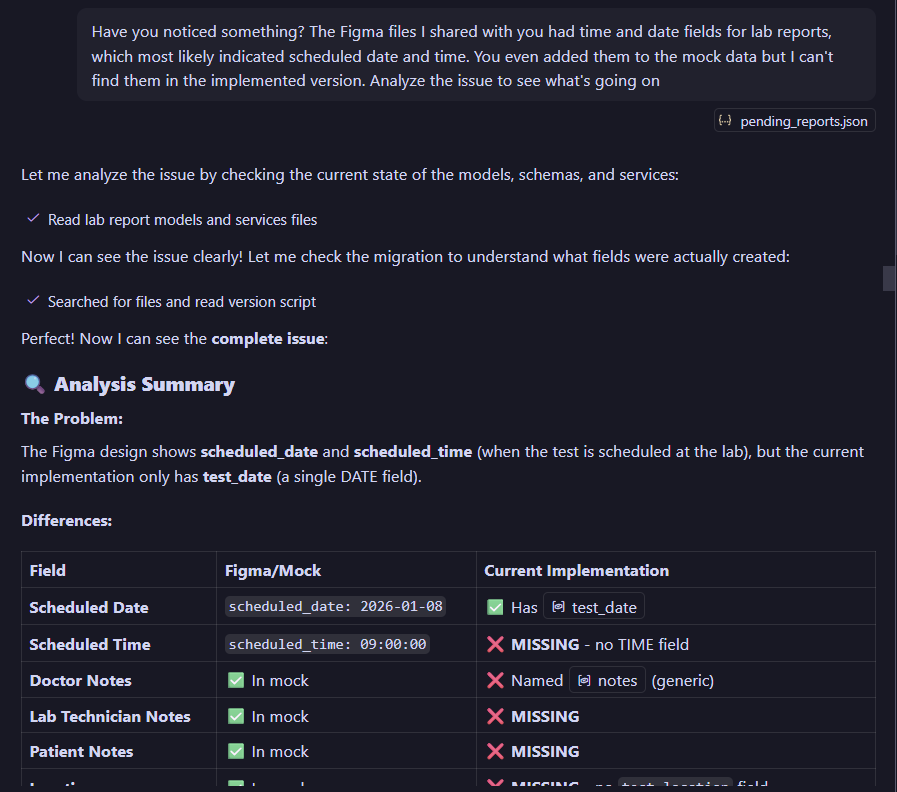The image size is (897, 792).
Task: Click the checkmark before "Read lab report models" step
Action: click(33, 219)
